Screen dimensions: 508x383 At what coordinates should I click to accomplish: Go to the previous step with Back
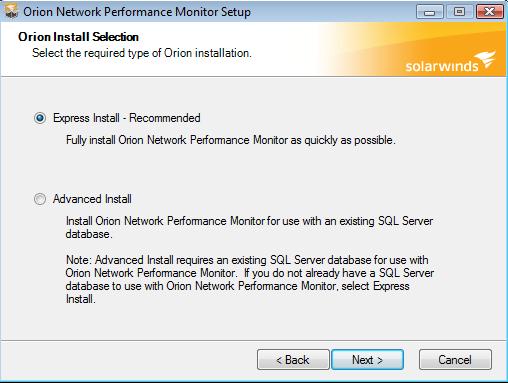tap(293, 360)
